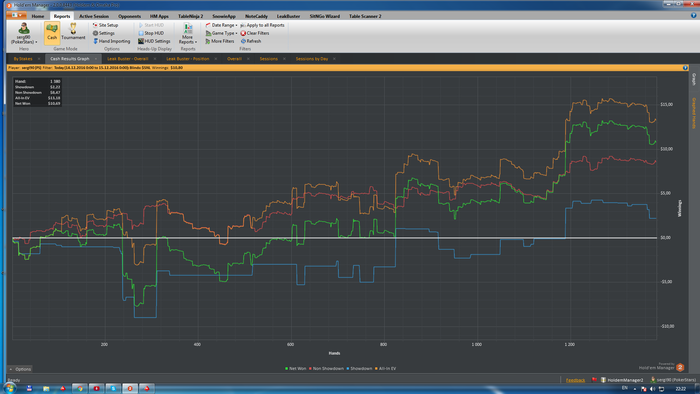Toggle Net Won series in legend
The image size is (700, 394).
pos(296,369)
